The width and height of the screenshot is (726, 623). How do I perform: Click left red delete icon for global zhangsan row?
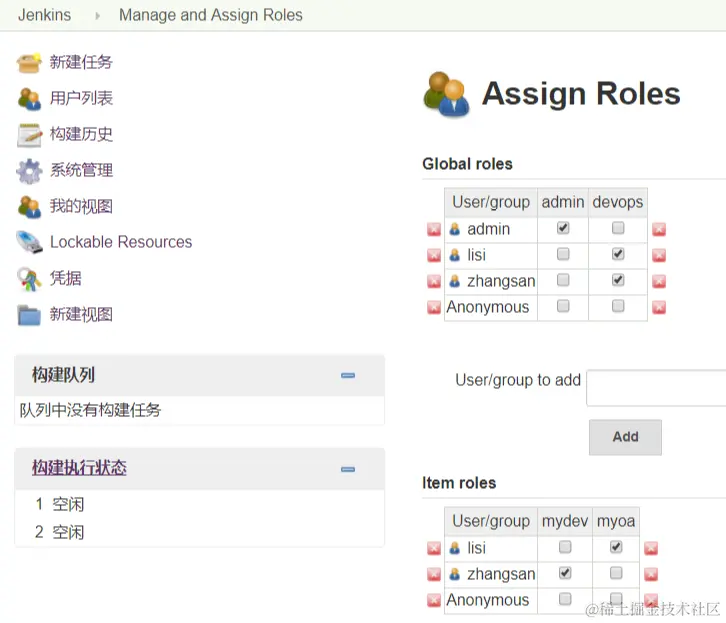click(434, 281)
